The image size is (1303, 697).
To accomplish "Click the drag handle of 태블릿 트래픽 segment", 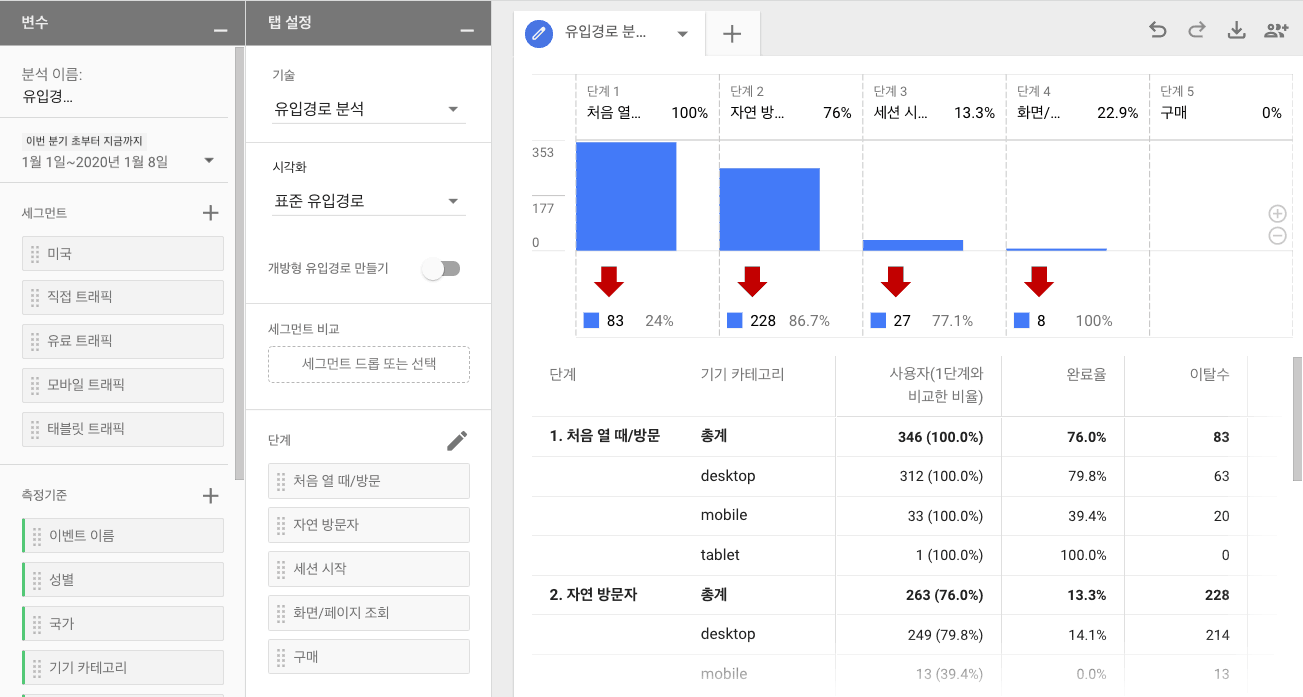I will [x=35, y=429].
